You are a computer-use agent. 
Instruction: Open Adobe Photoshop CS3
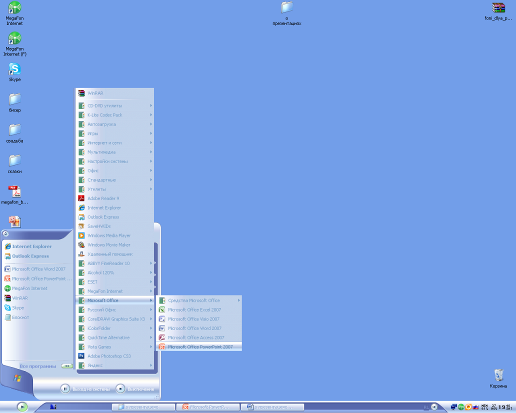(115, 356)
